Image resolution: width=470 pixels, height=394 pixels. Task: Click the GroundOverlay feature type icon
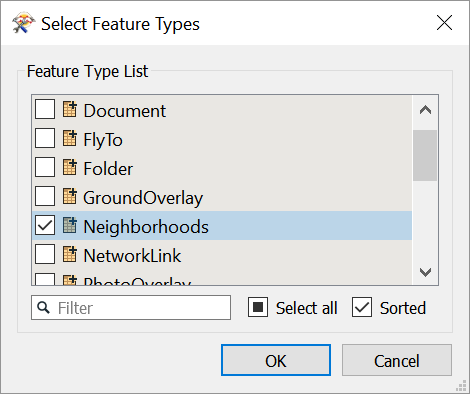70,196
